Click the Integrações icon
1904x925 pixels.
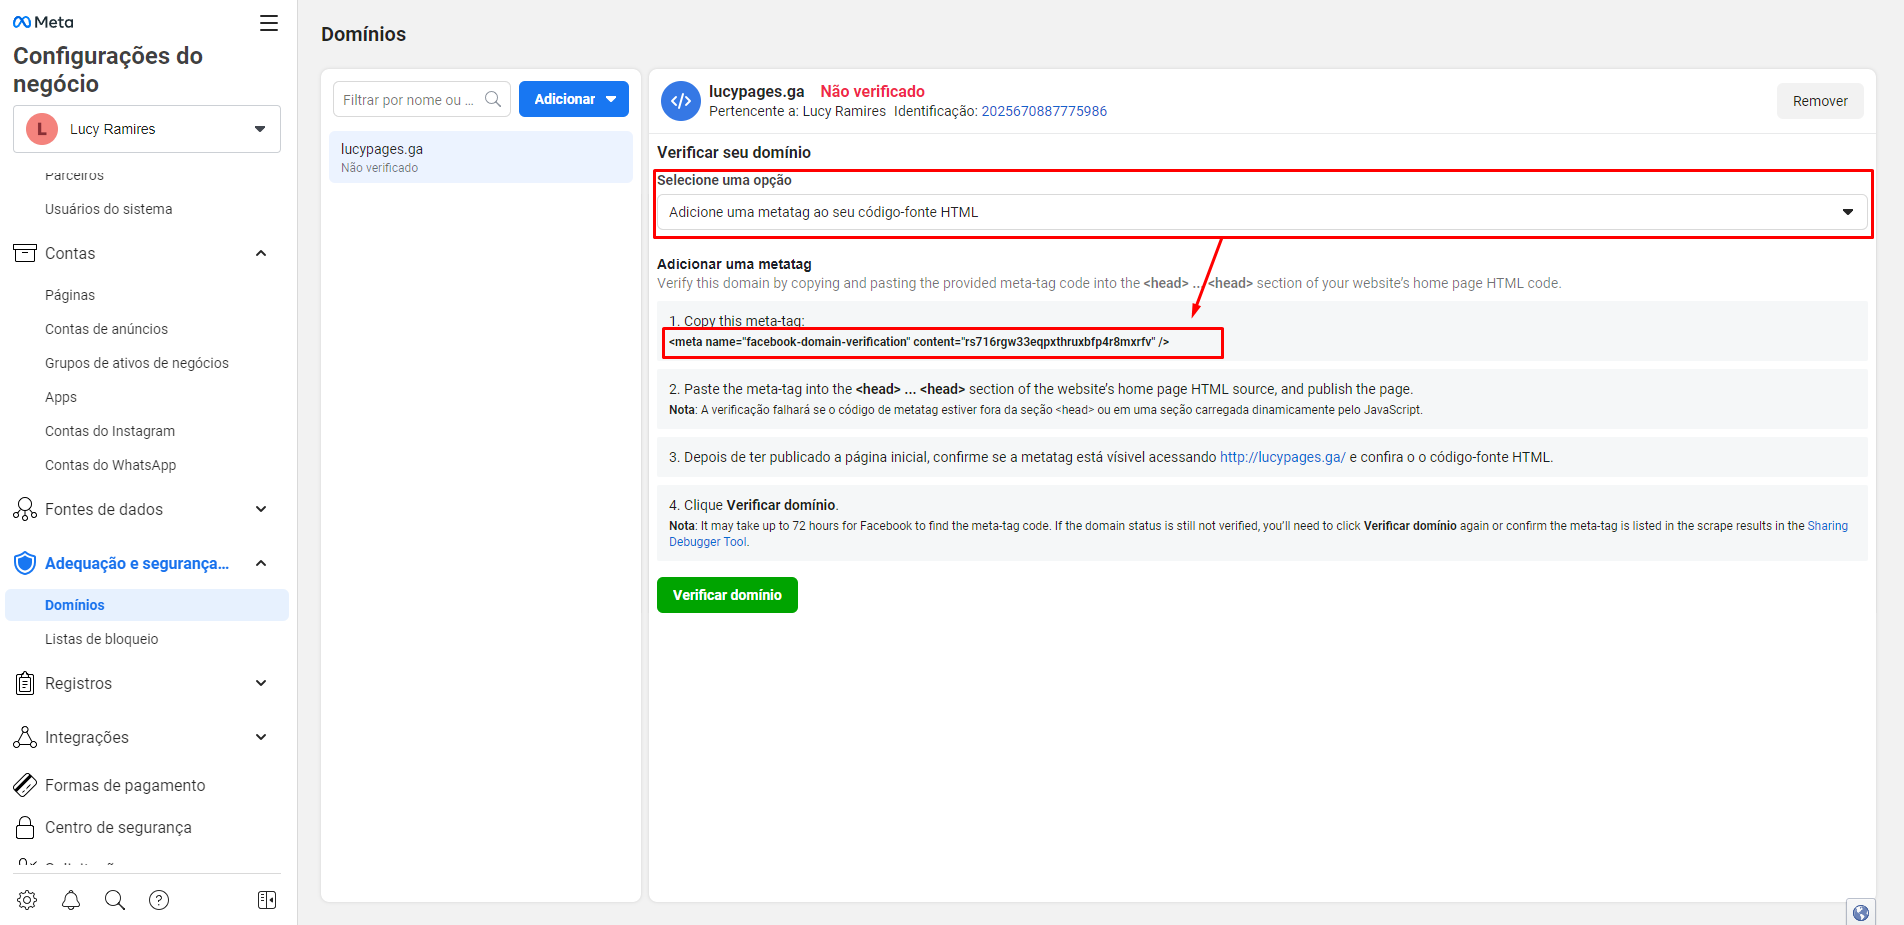[x=25, y=737]
